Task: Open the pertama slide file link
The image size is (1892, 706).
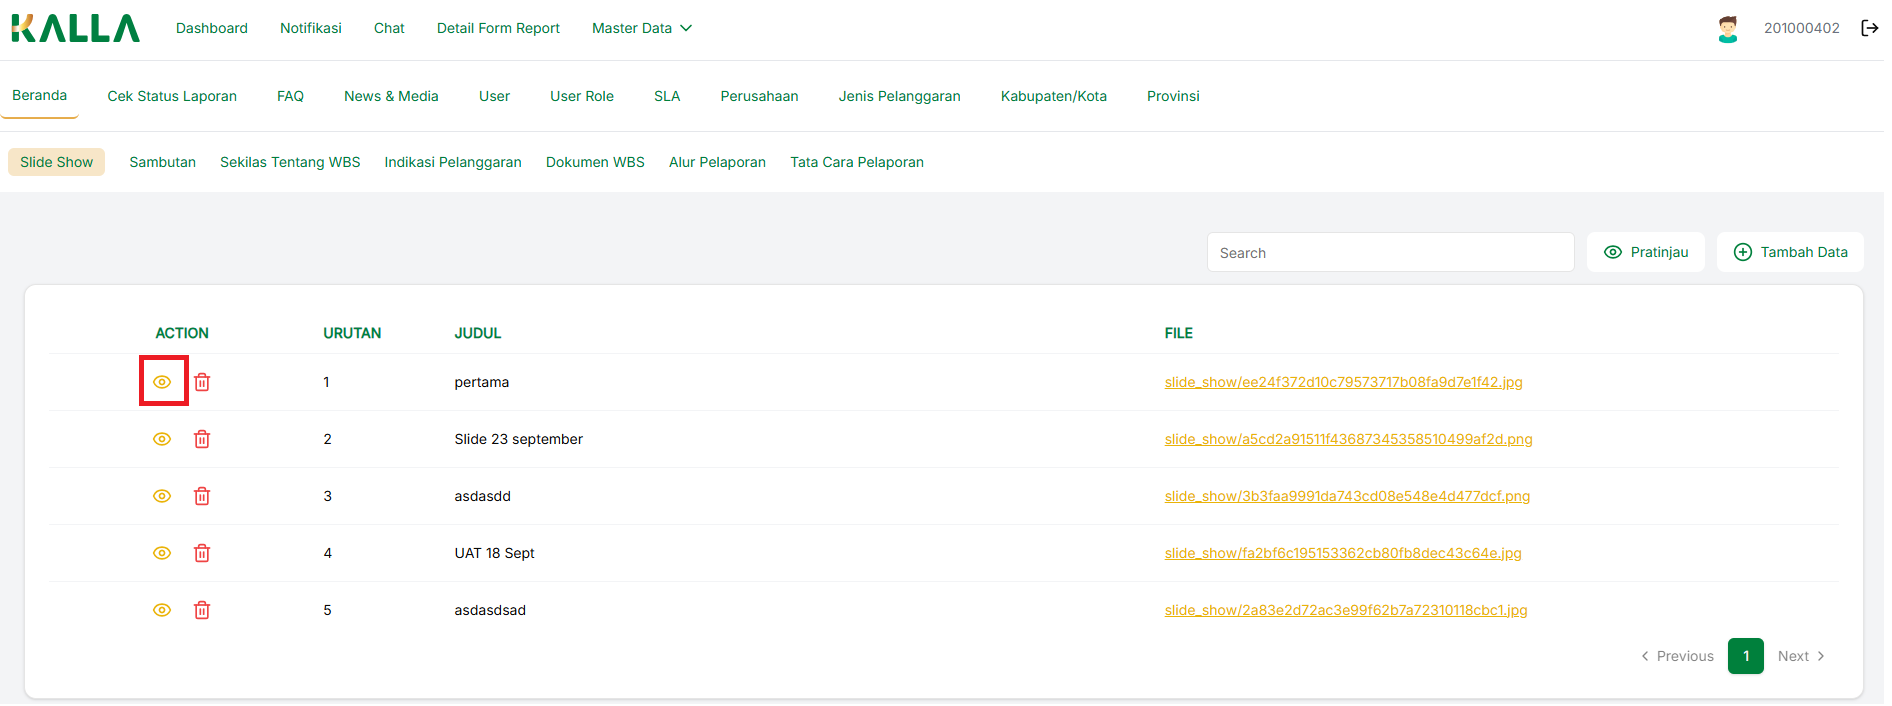Action: tap(1343, 382)
